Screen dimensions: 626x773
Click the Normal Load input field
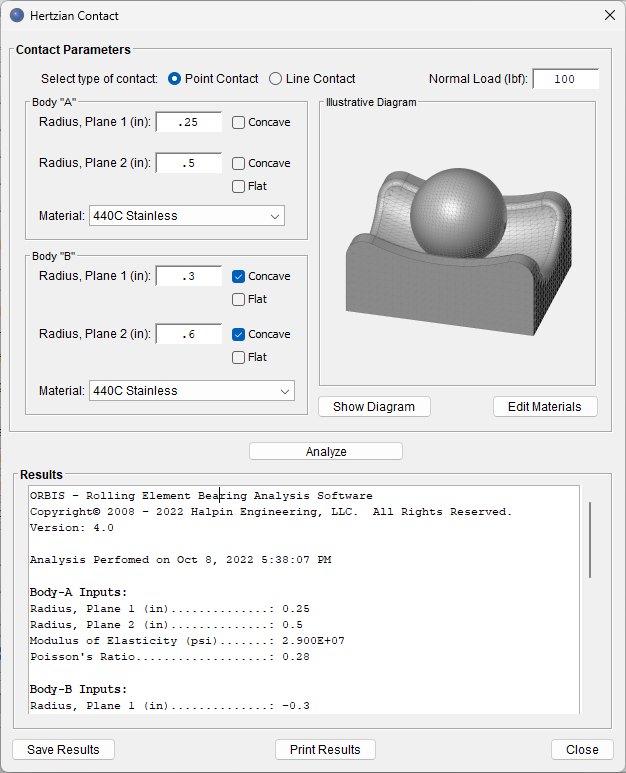[565, 79]
